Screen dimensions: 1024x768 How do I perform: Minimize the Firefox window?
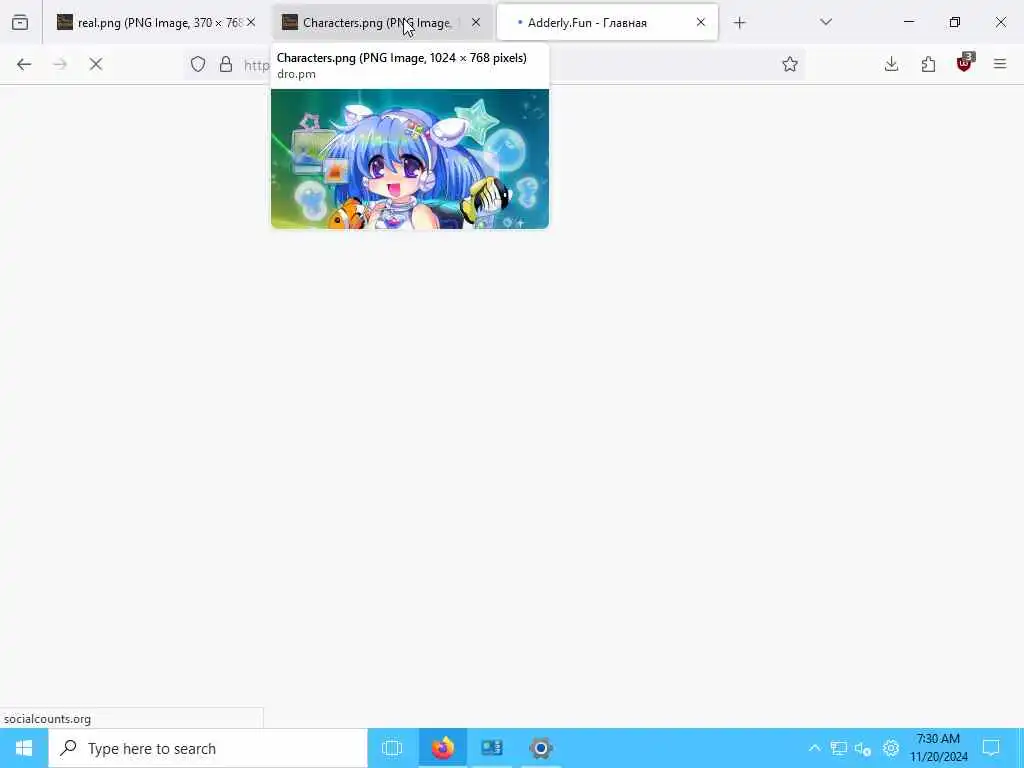tap(909, 23)
